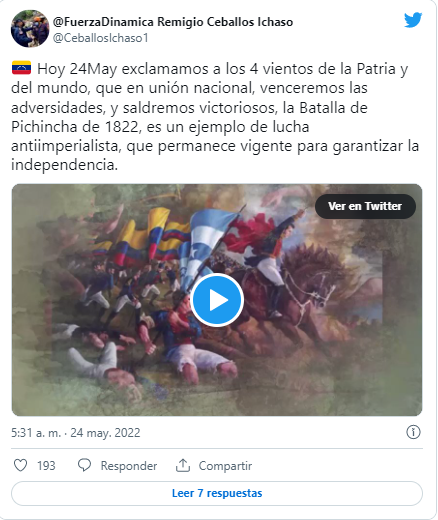The width and height of the screenshot is (438, 520).
Task: Click the 193 likes count
Action: (x=46, y=466)
